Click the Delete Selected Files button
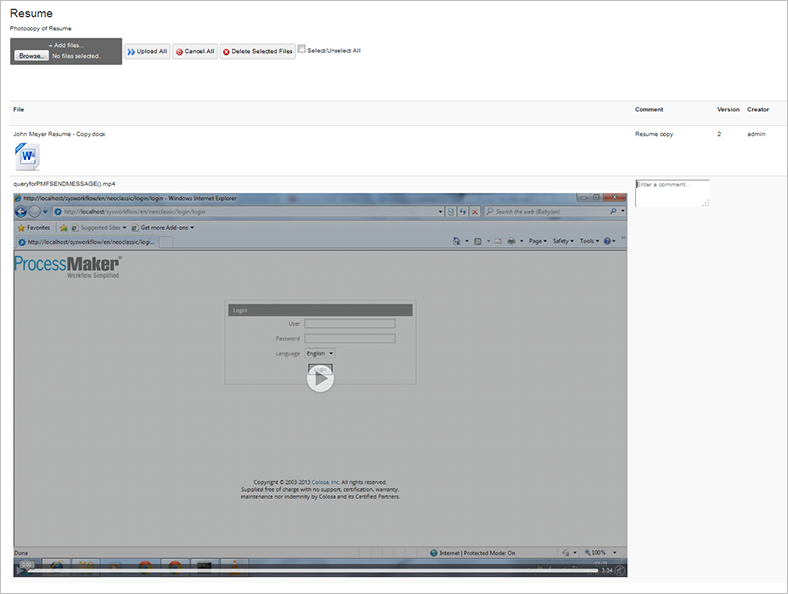The height and width of the screenshot is (594, 788). coord(257,51)
